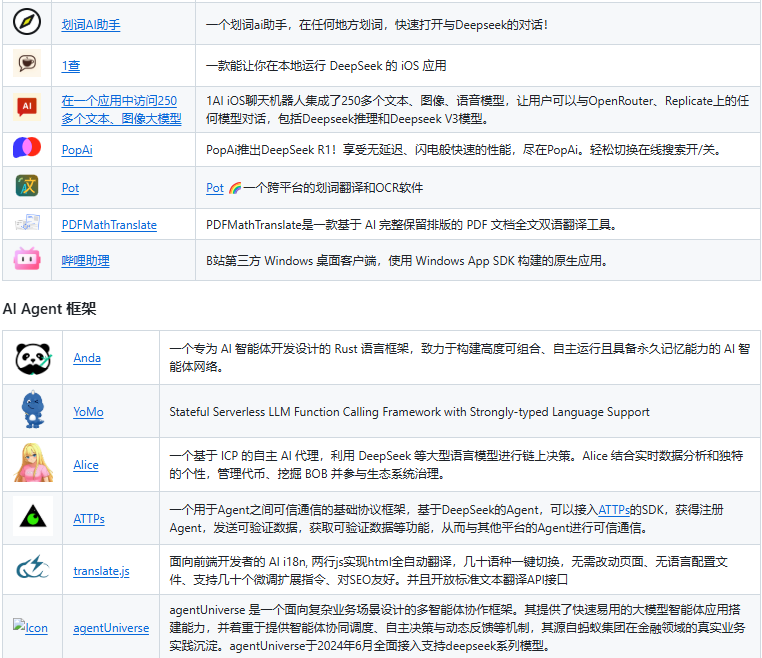
Task: Click the PDFMathTranslate logo icon
Action: 27,223
